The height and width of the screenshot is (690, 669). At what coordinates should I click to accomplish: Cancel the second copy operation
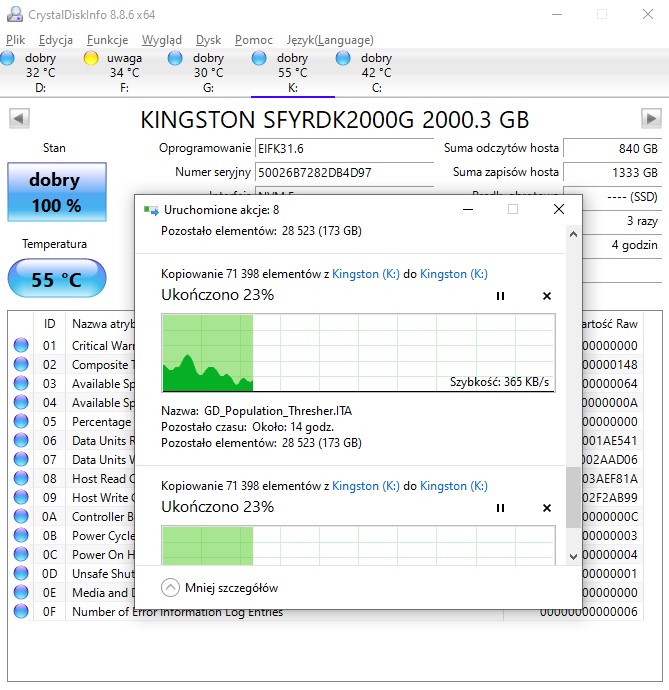coord(546,508)
